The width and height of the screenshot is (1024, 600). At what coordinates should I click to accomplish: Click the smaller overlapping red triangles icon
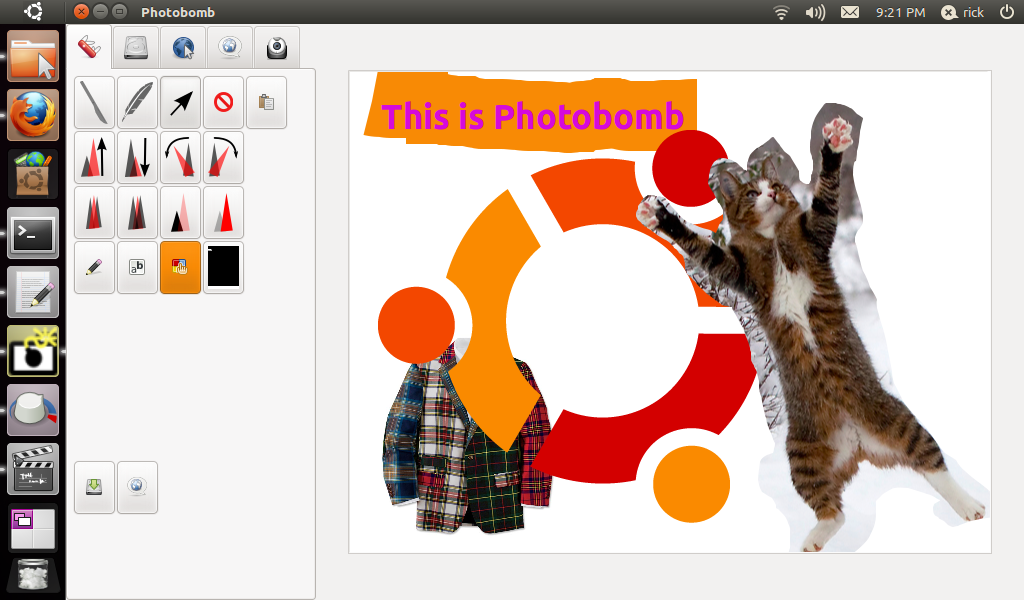coord(95,212)
